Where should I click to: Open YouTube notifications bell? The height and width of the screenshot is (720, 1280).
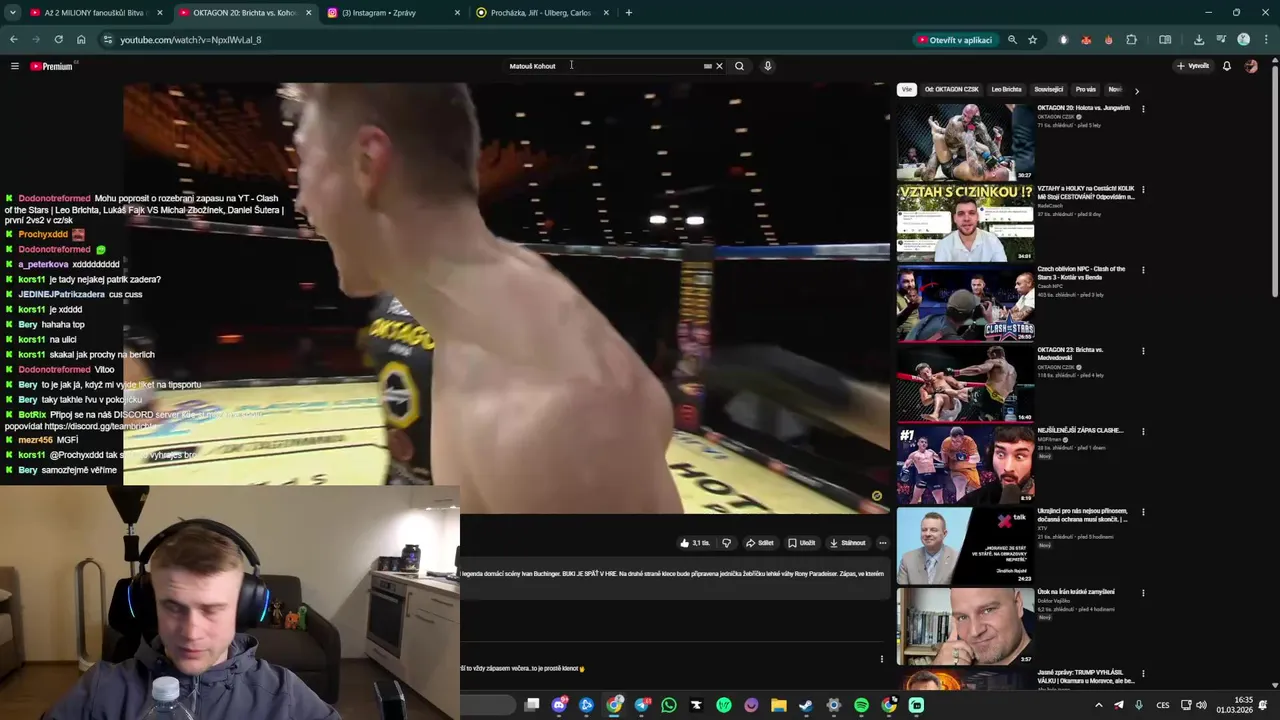point(1227,66)
